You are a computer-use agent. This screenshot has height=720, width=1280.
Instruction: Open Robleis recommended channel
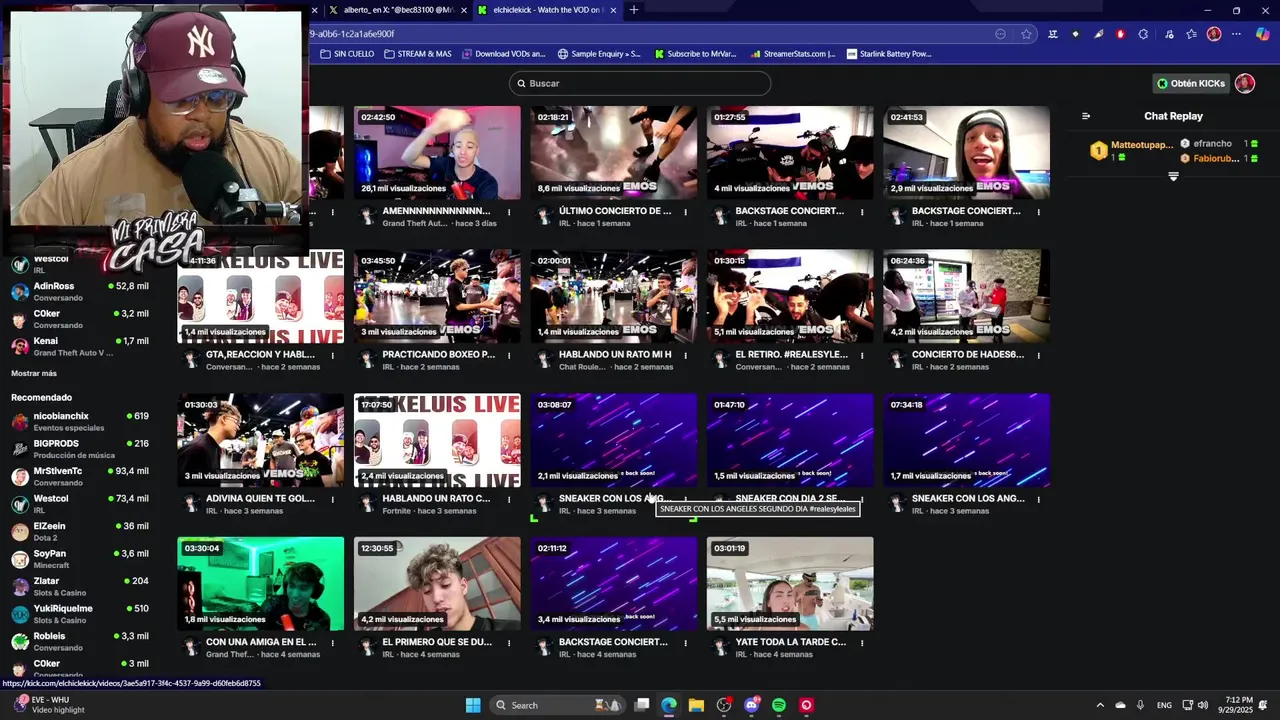[80, 641]
